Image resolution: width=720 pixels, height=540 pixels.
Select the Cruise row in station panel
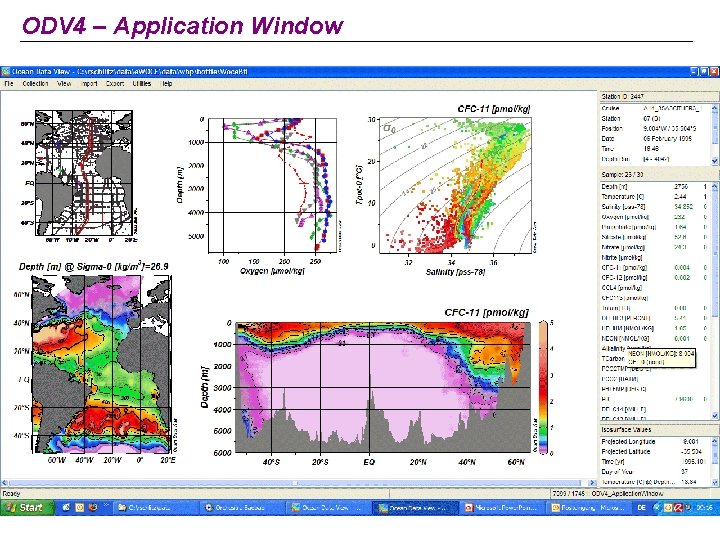click(655, 108)
